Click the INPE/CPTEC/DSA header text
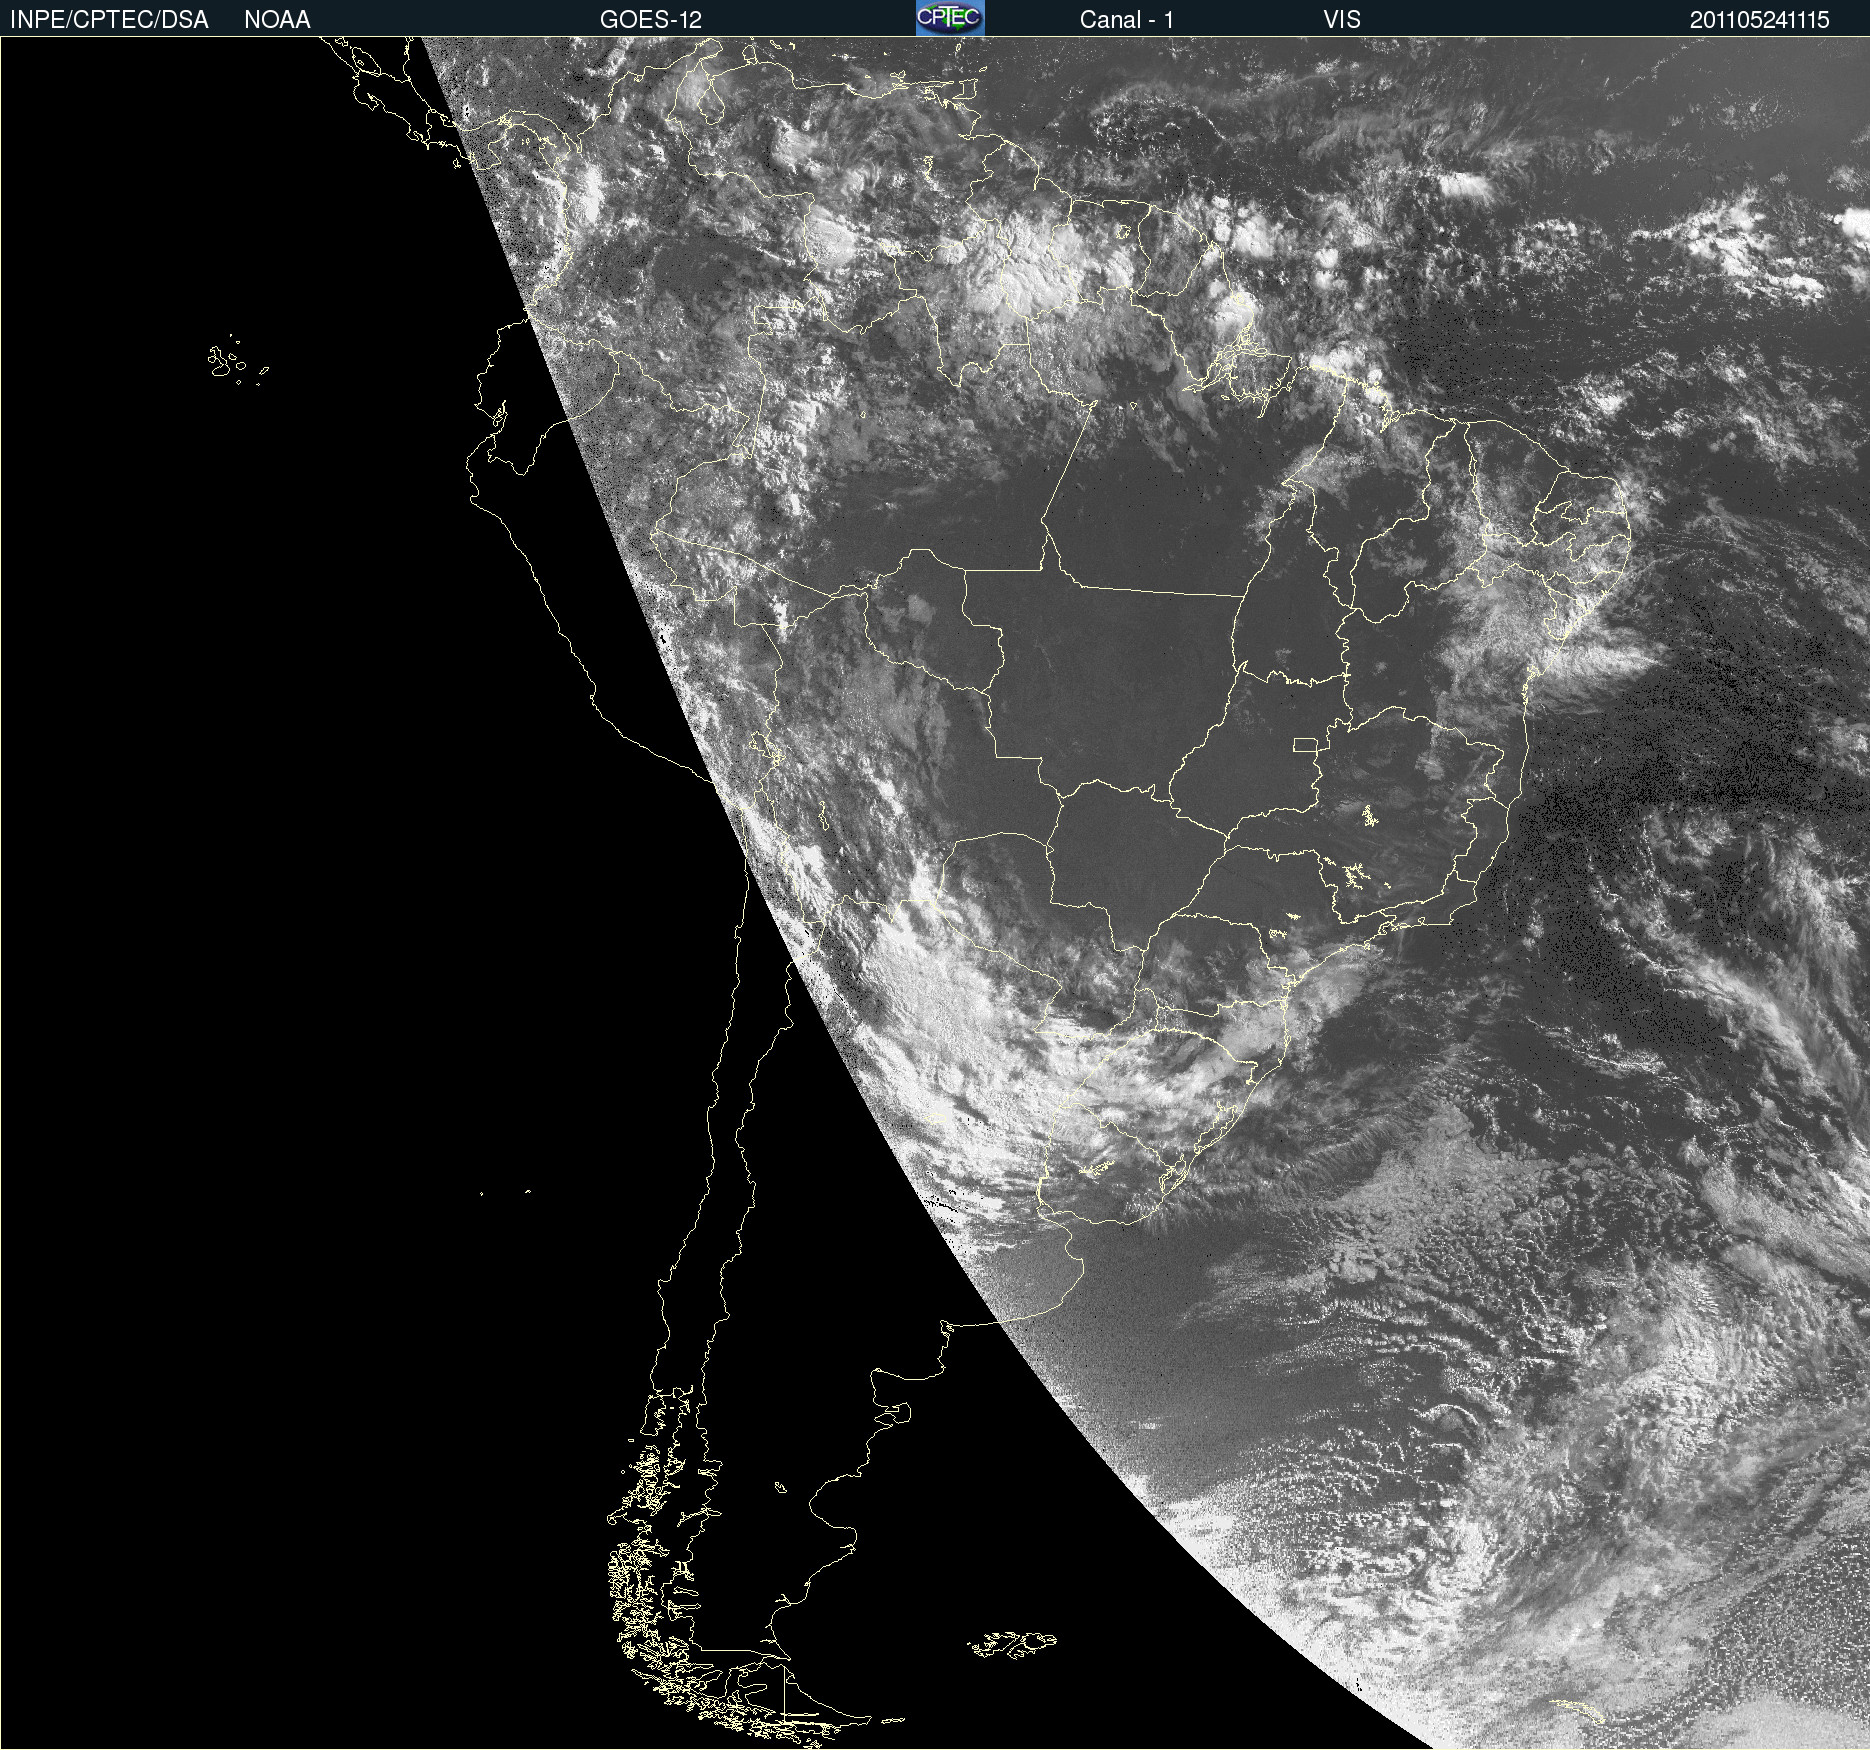 tap(109, 20)
